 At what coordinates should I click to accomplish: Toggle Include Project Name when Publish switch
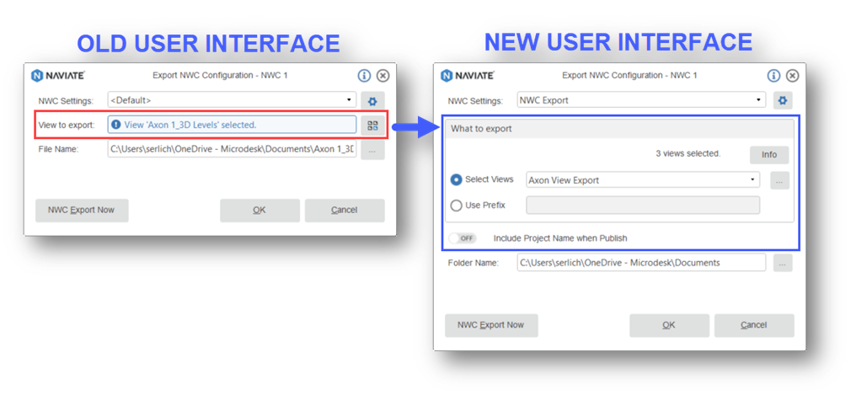(x=463, y=238)
